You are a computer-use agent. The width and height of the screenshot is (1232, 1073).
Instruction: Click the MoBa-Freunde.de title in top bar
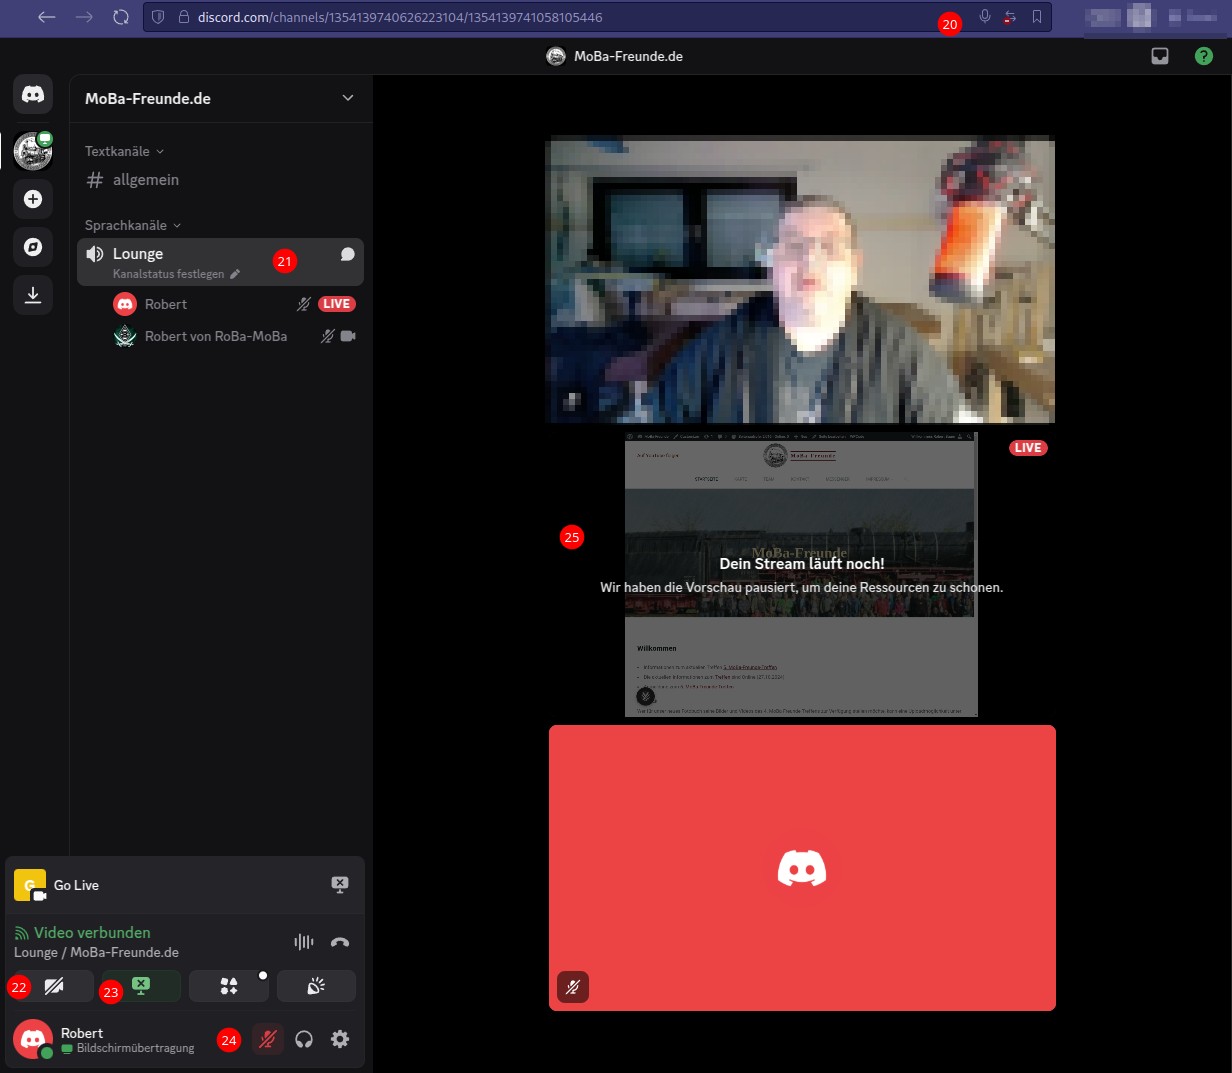[628, 56]
